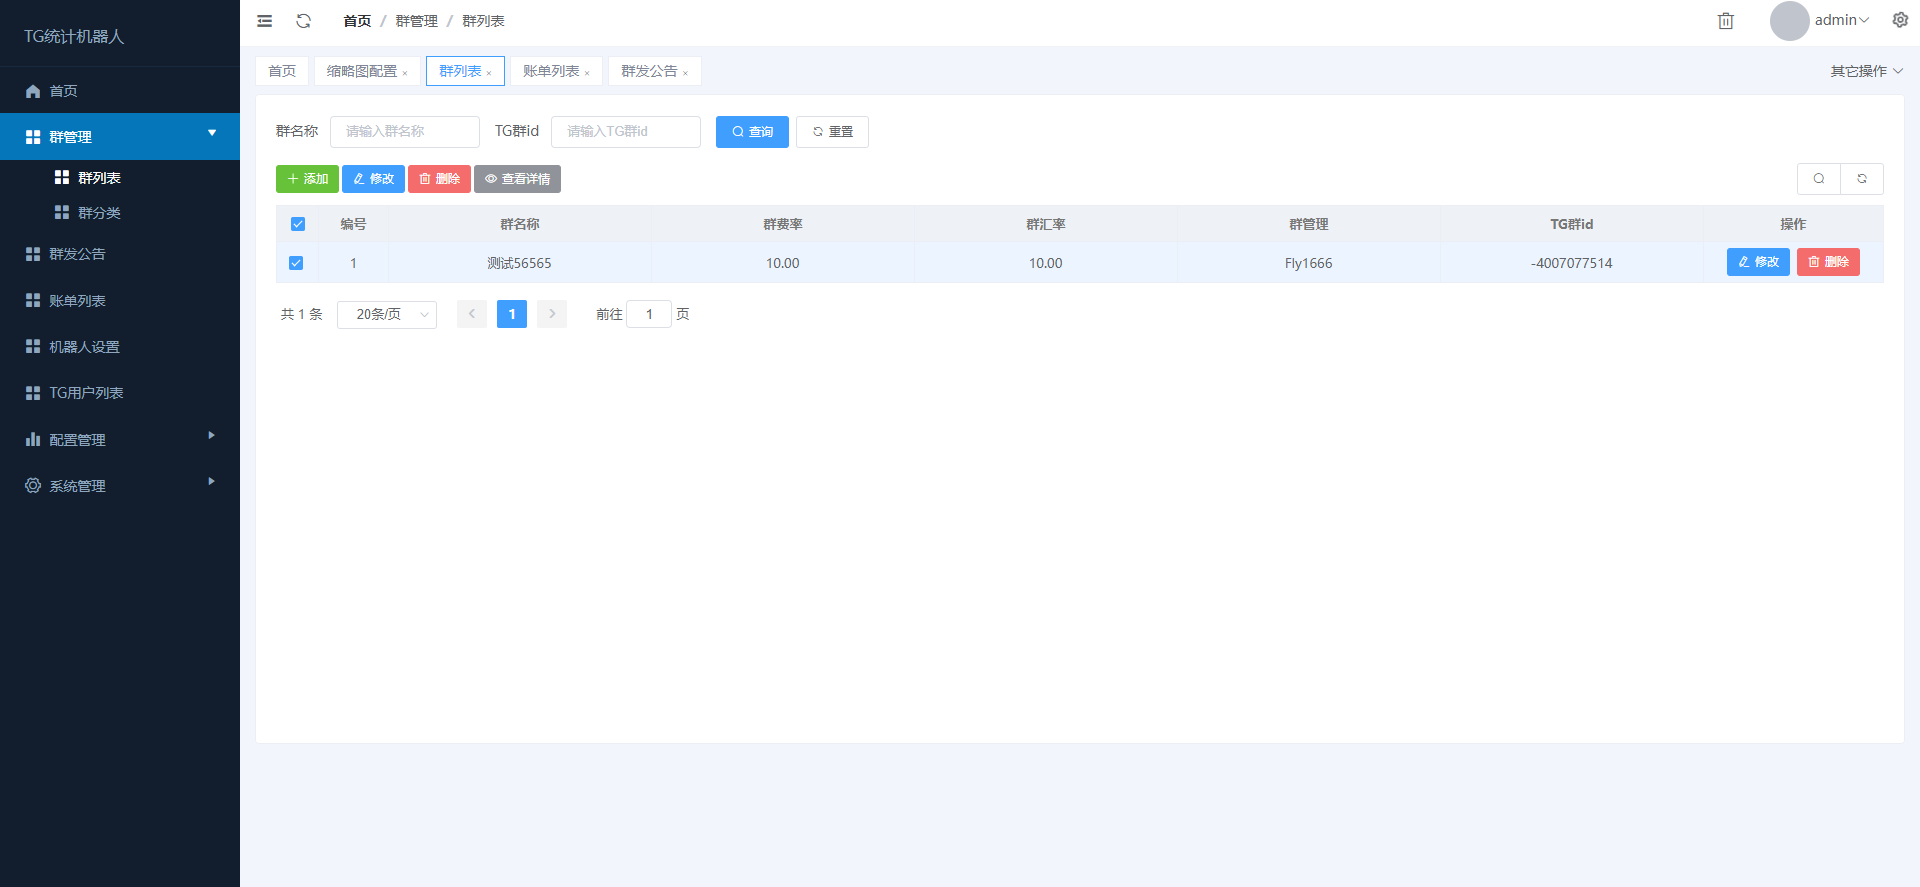The image size is (1920, 887).
Task: Click the grid icon next to 群发公告
Action: coord(33,254)
